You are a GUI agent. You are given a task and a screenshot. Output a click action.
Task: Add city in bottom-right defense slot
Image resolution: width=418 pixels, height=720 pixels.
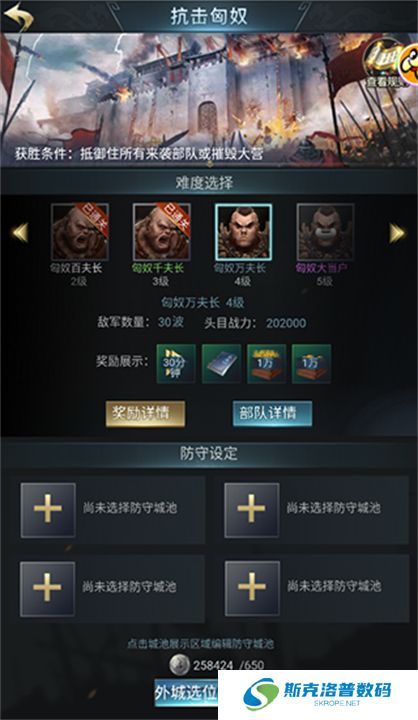[252, 589]
